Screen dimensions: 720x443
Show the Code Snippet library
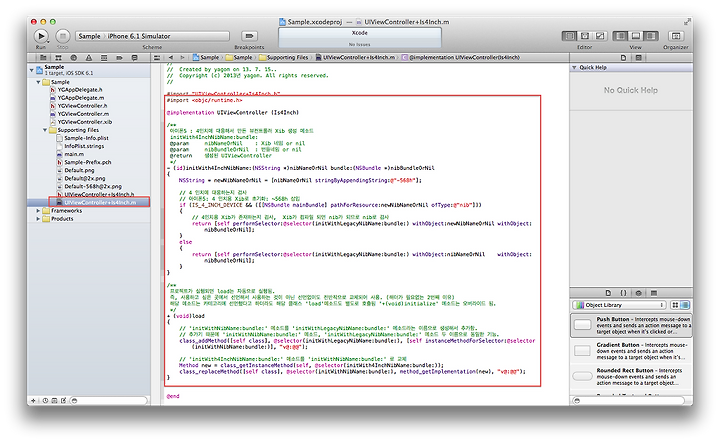tap(623, 293)
